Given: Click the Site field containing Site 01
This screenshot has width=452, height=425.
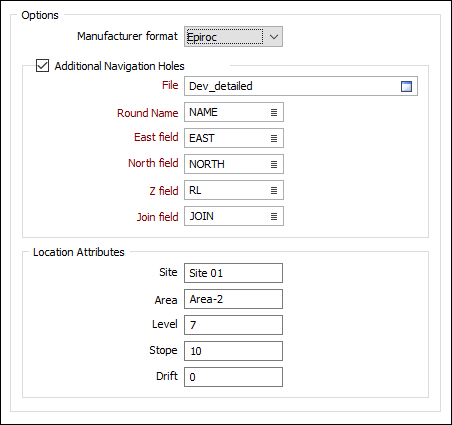Looking at the screenshot, I should tap(233, 273).
